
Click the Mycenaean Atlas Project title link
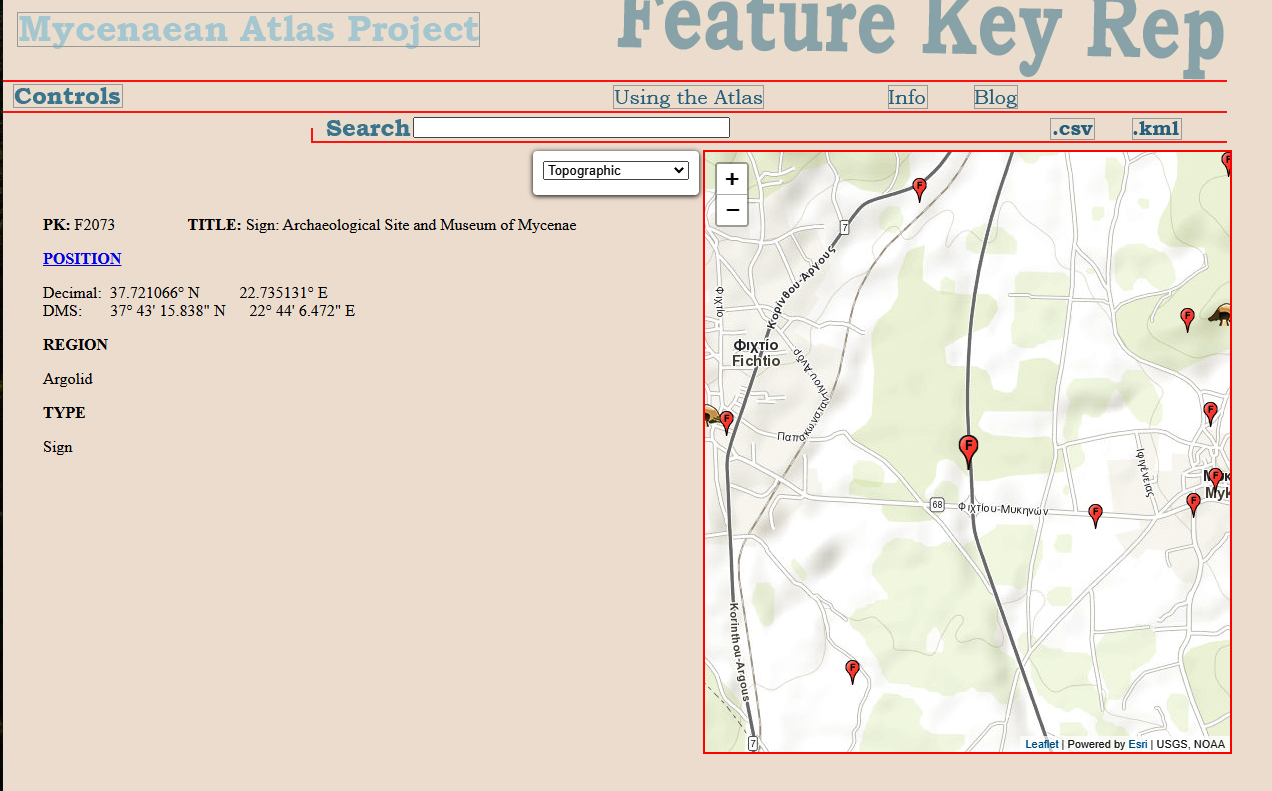coord(248,30)
